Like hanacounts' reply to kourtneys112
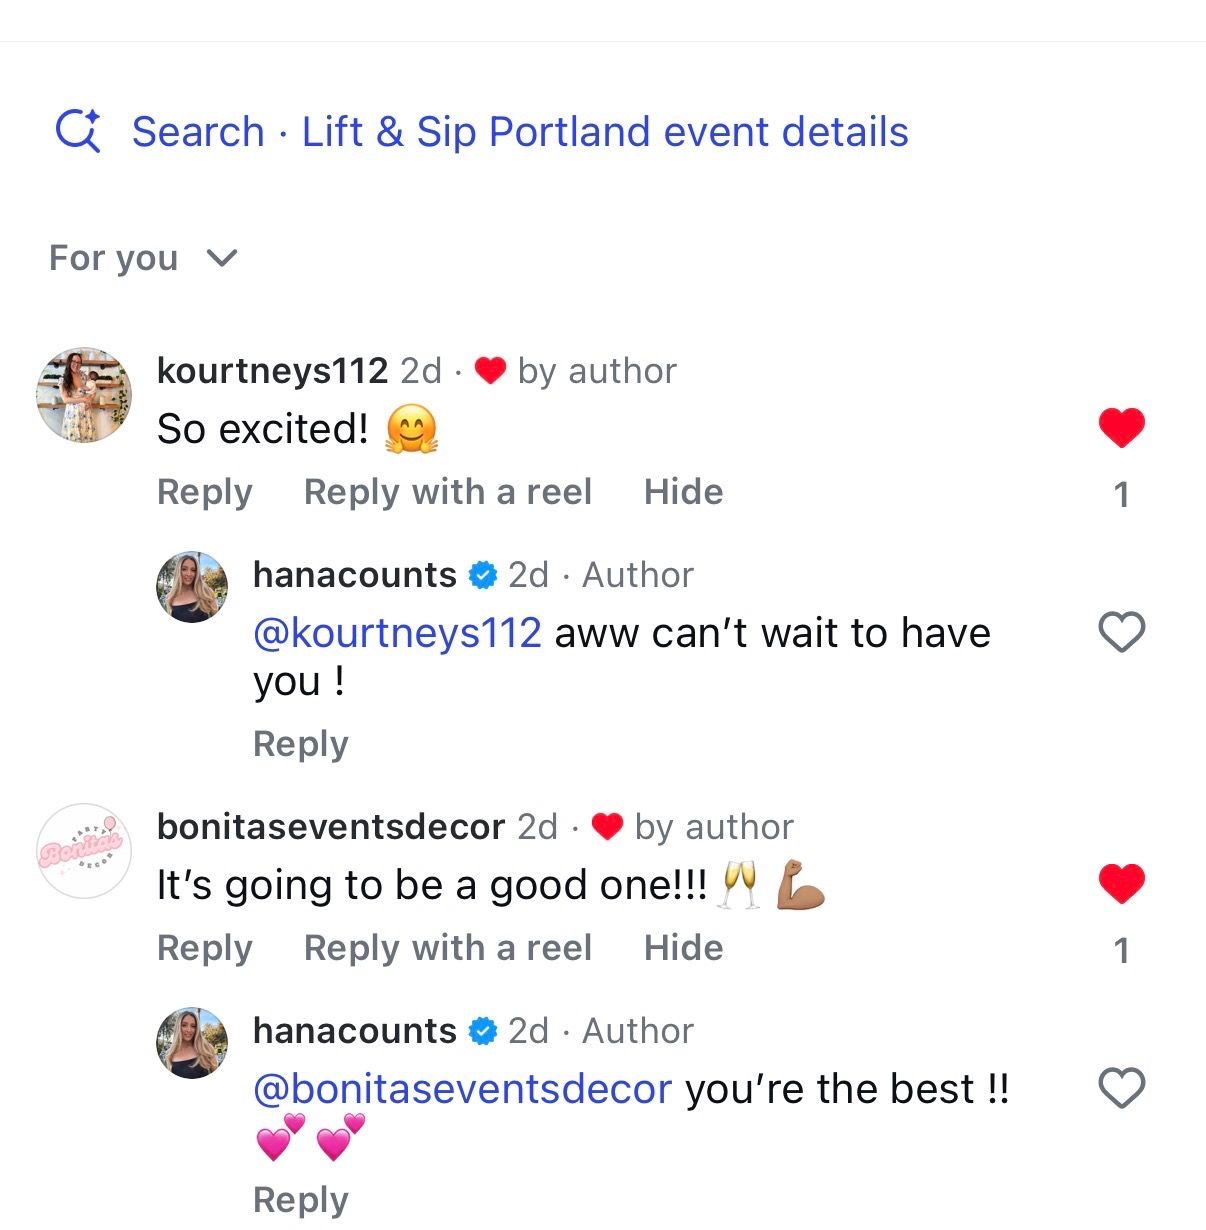This screenshot has width=1206, height=1230. pos(1121,632)
